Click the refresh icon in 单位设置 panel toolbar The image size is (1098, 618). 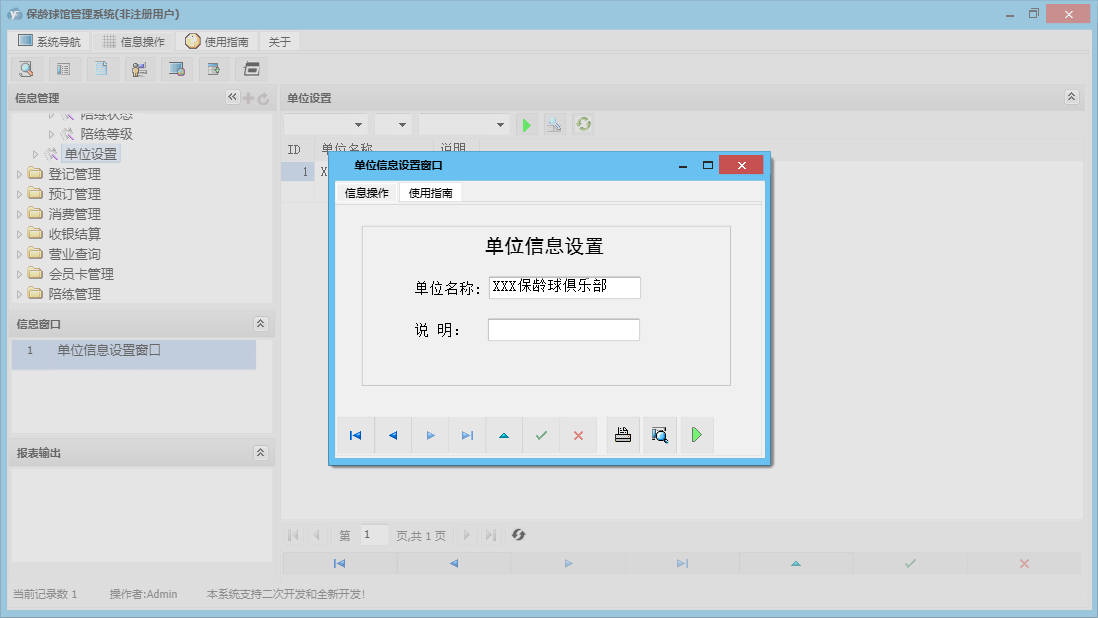coord(583,124)
